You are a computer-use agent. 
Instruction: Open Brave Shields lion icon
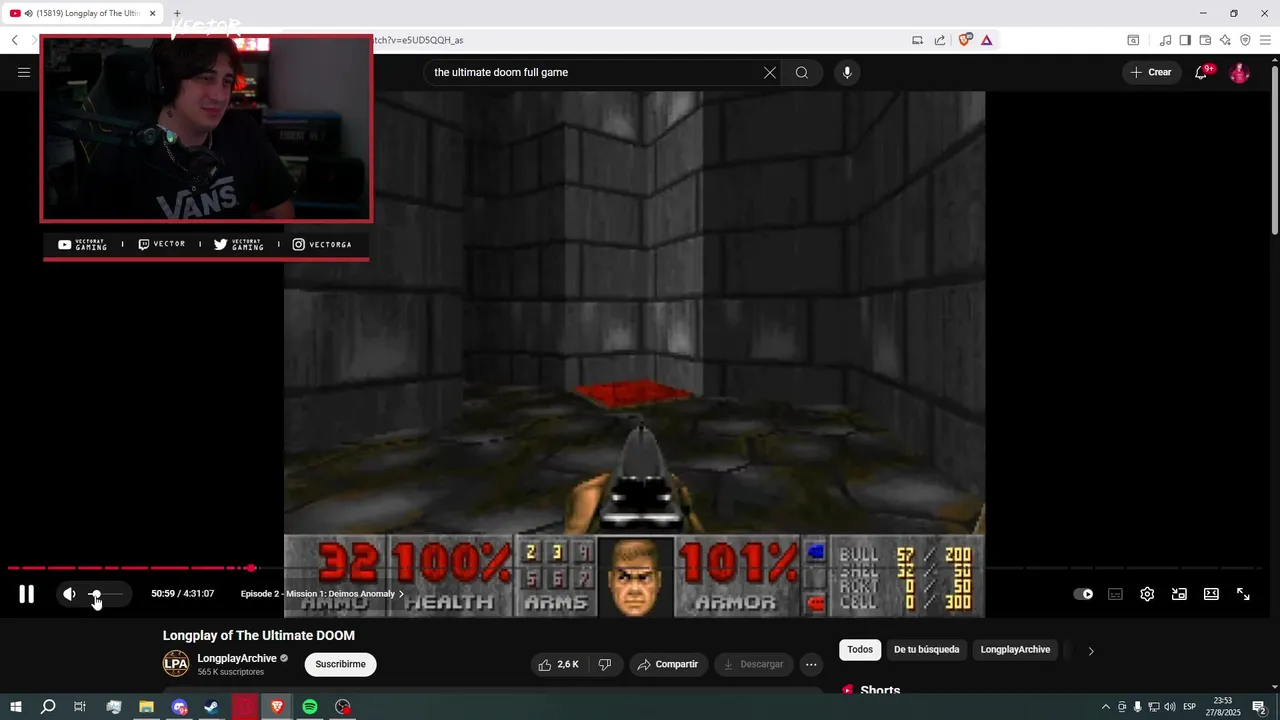click(x=965, y=40)
